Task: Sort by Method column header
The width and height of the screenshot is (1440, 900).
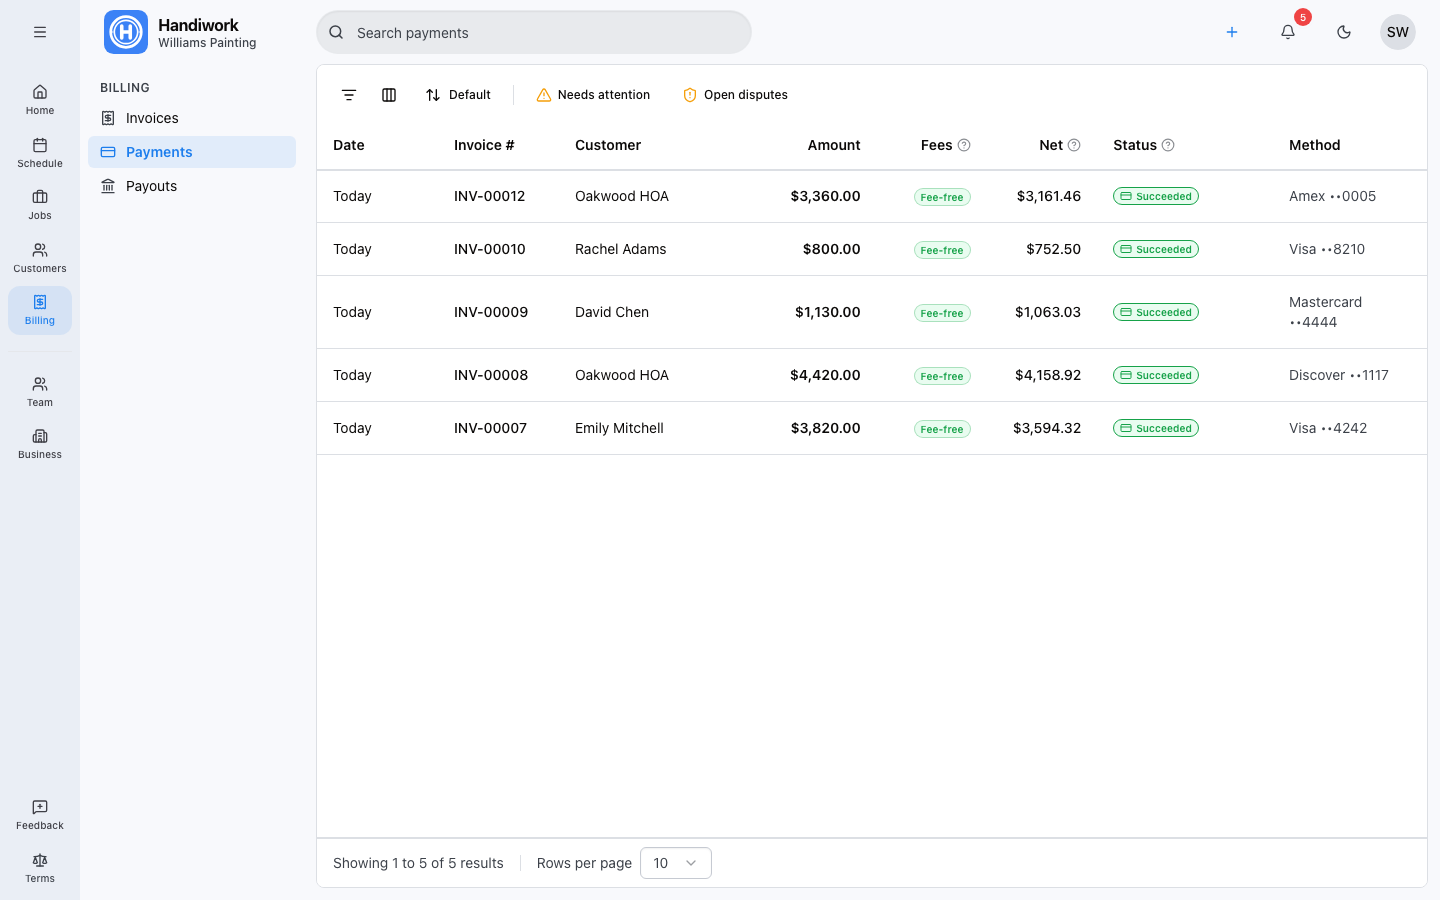Action: pos(1314,145)
